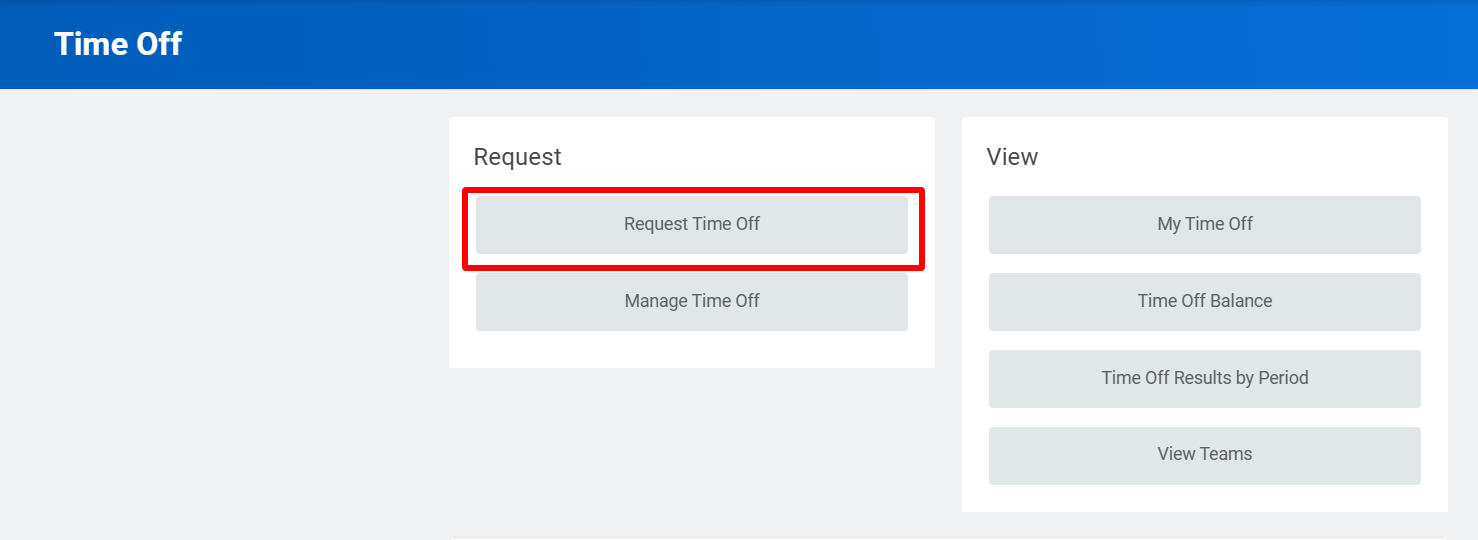Image resolution: width=1478 pixels, height=540 pixels.
Task: Click the partially visible panel at bottom edge
Action: click(x=948, y=537)
